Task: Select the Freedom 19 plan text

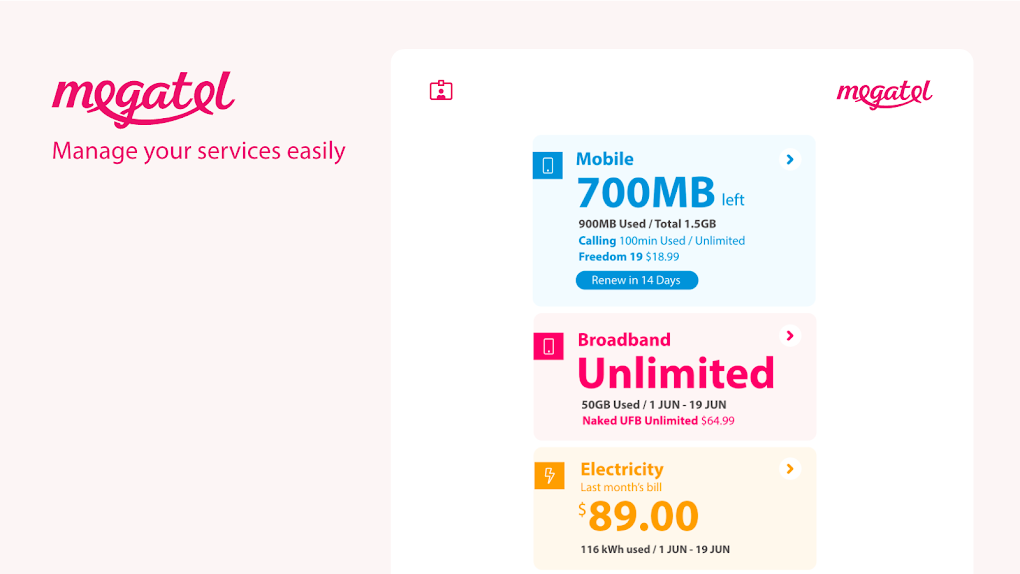Action: [x=610, y=257]
